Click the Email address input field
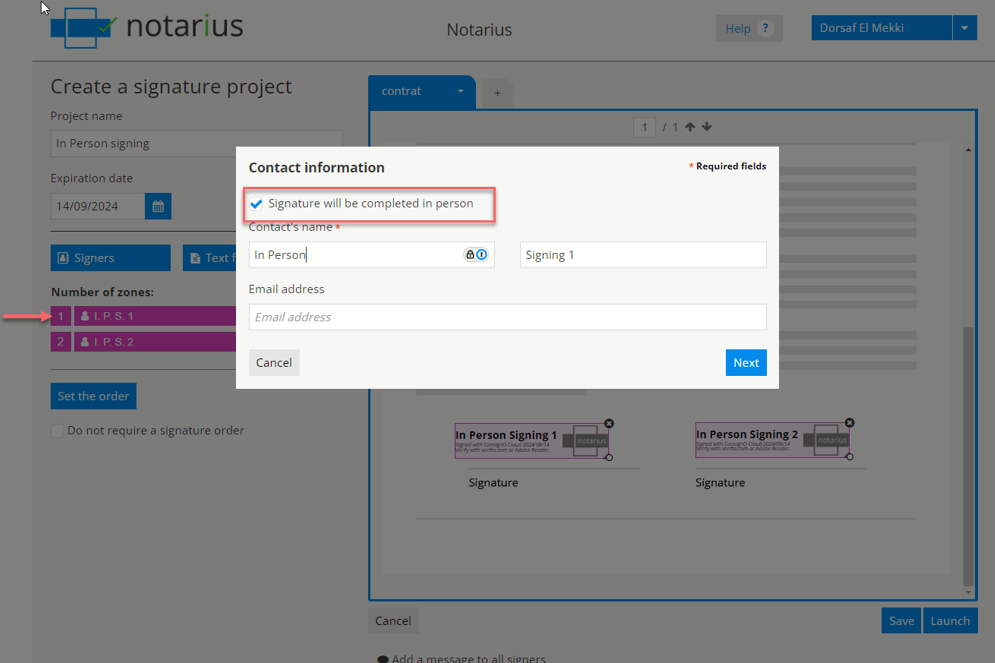Image resolution: width=995 pixels, height=663 pixels. 507,317
